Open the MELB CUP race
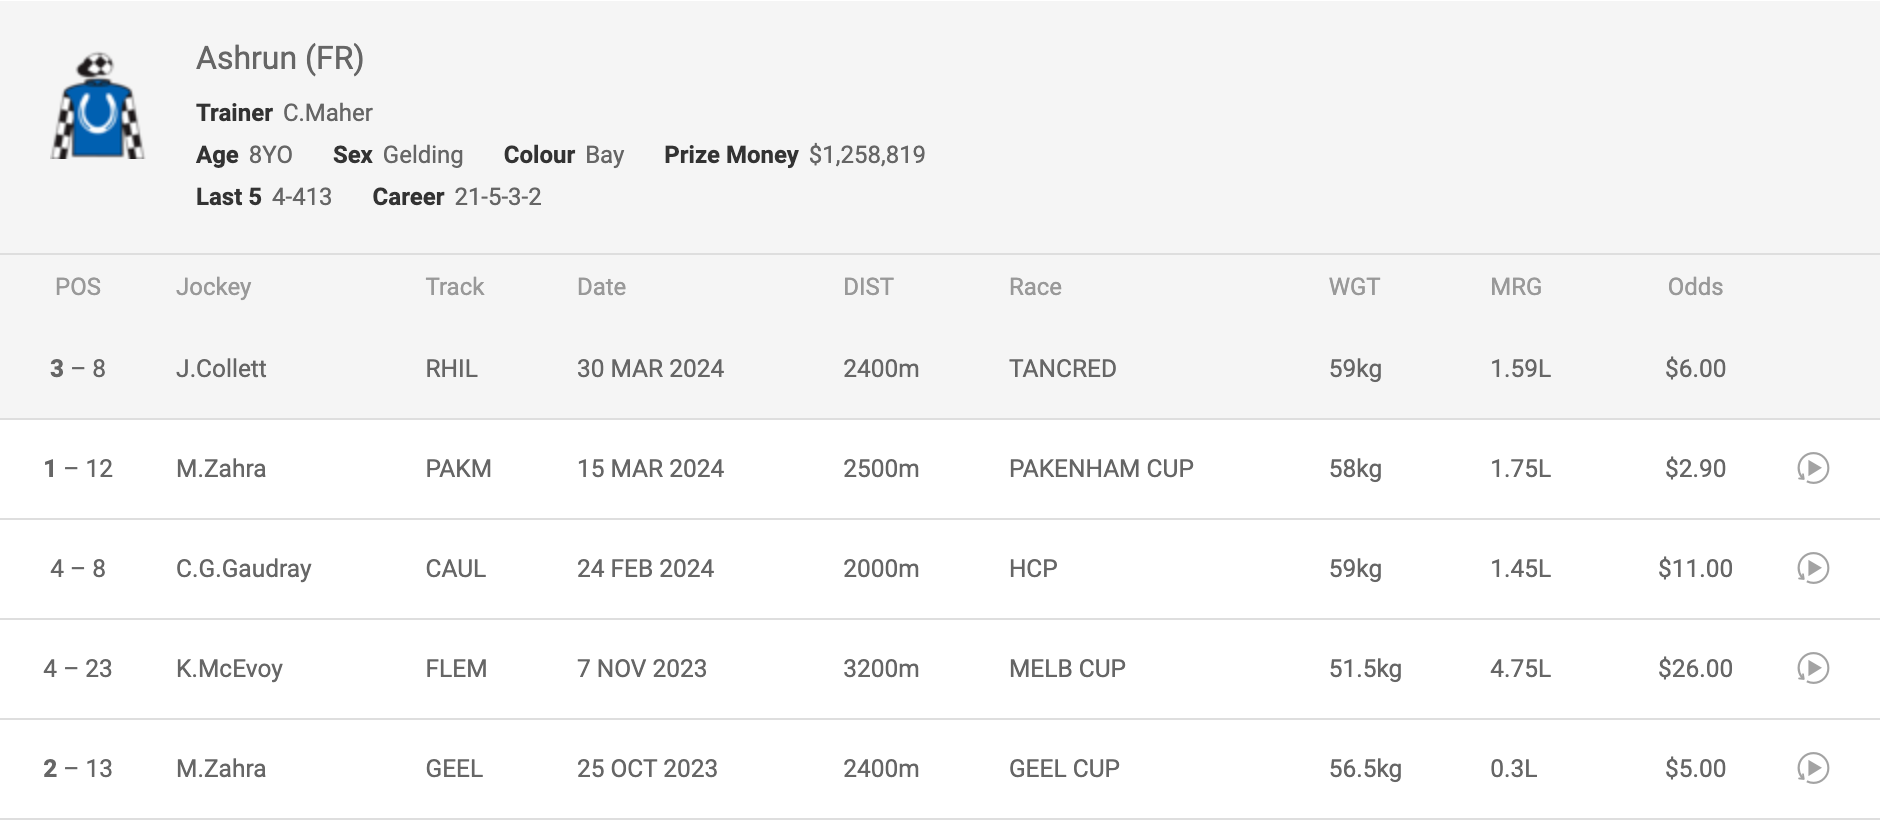Screen dimensions: 1890x826 (x=1067, y=669)
